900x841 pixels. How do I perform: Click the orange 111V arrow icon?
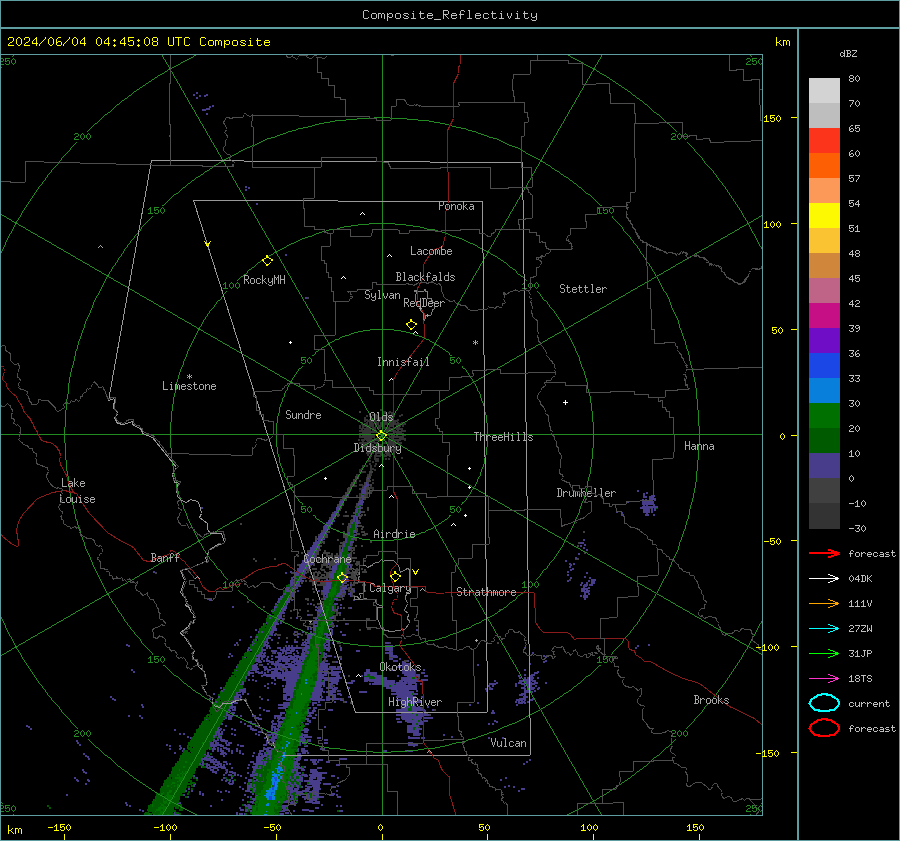824,603
